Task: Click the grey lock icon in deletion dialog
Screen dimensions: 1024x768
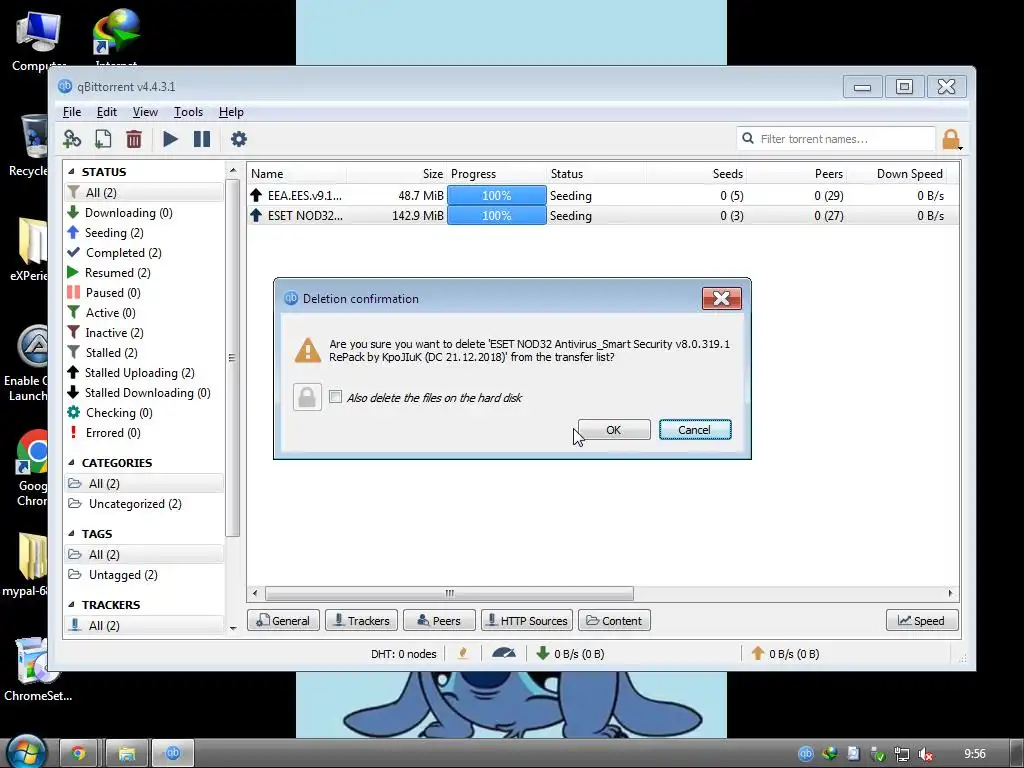Action: [307, 397]
